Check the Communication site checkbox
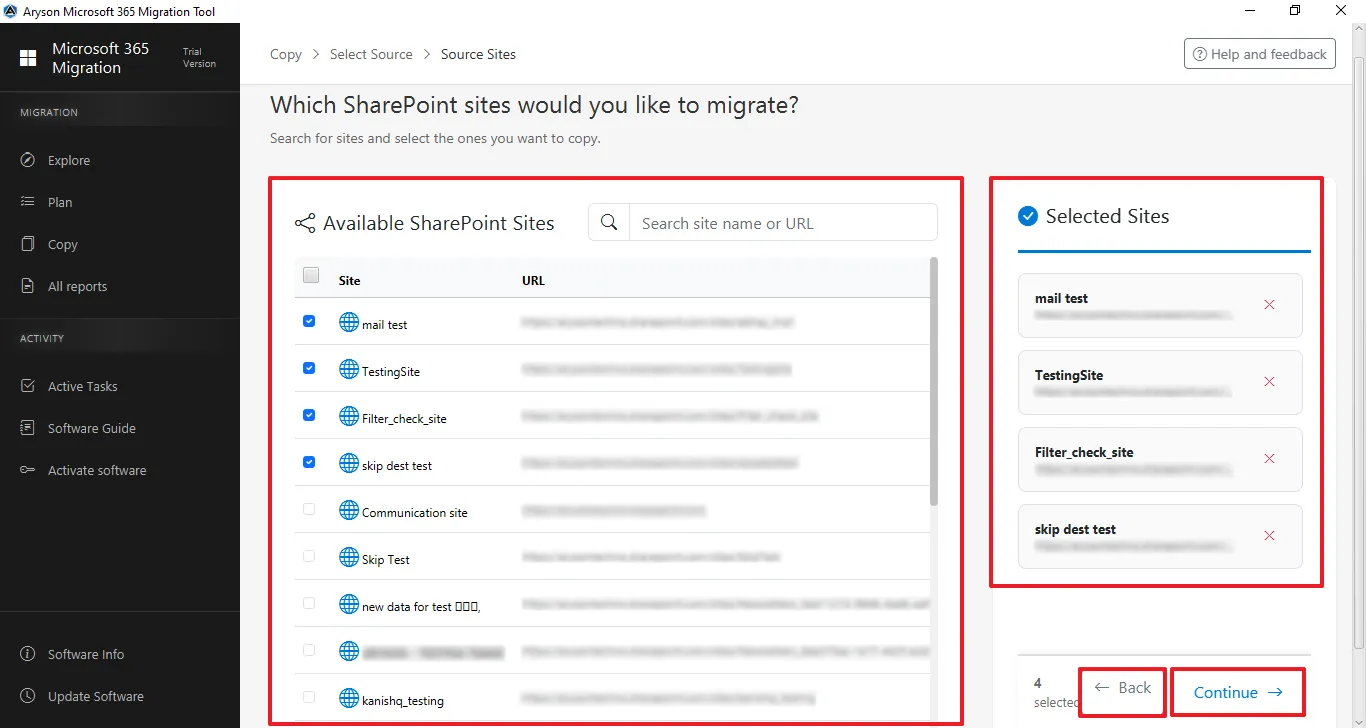1366x728 pixels. tap(309, 509)
